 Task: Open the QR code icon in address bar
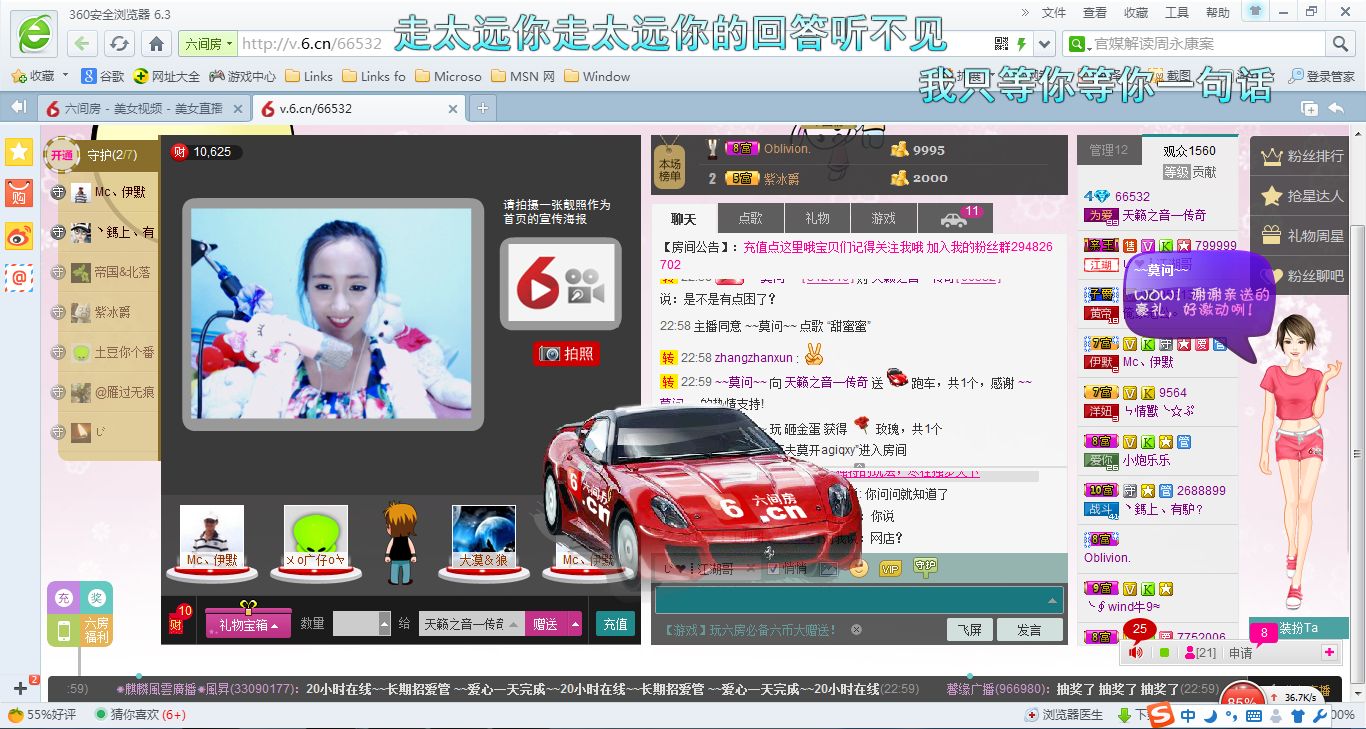[1001, 44]
